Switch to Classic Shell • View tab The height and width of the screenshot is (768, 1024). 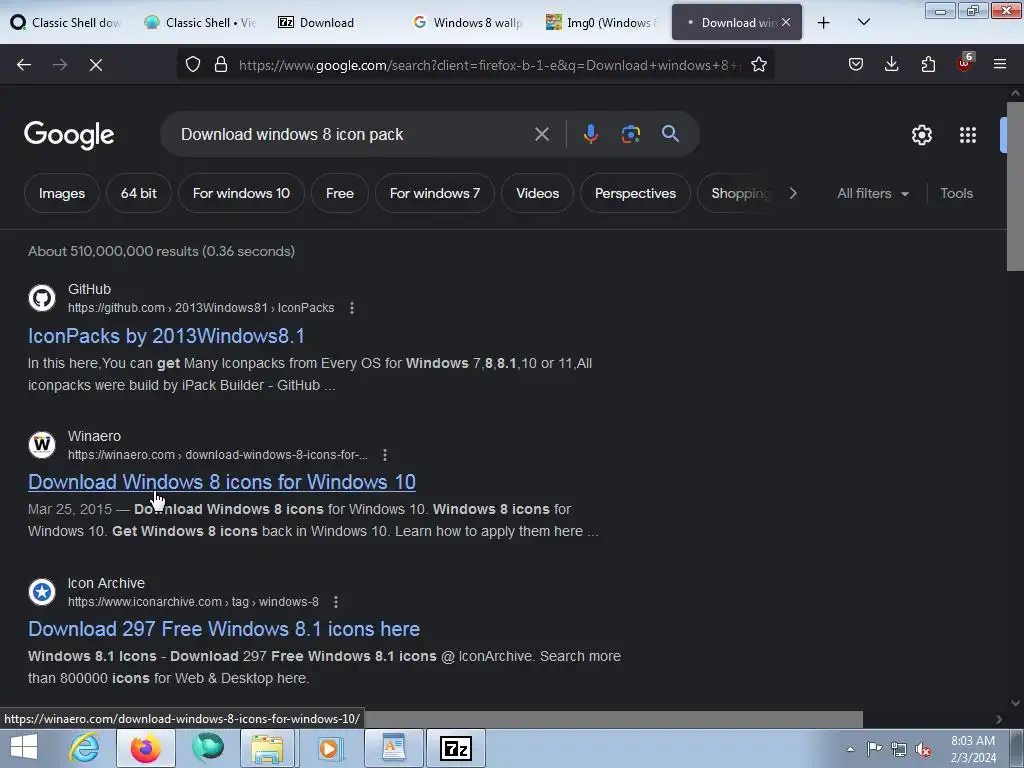click(x=200, y=22)
